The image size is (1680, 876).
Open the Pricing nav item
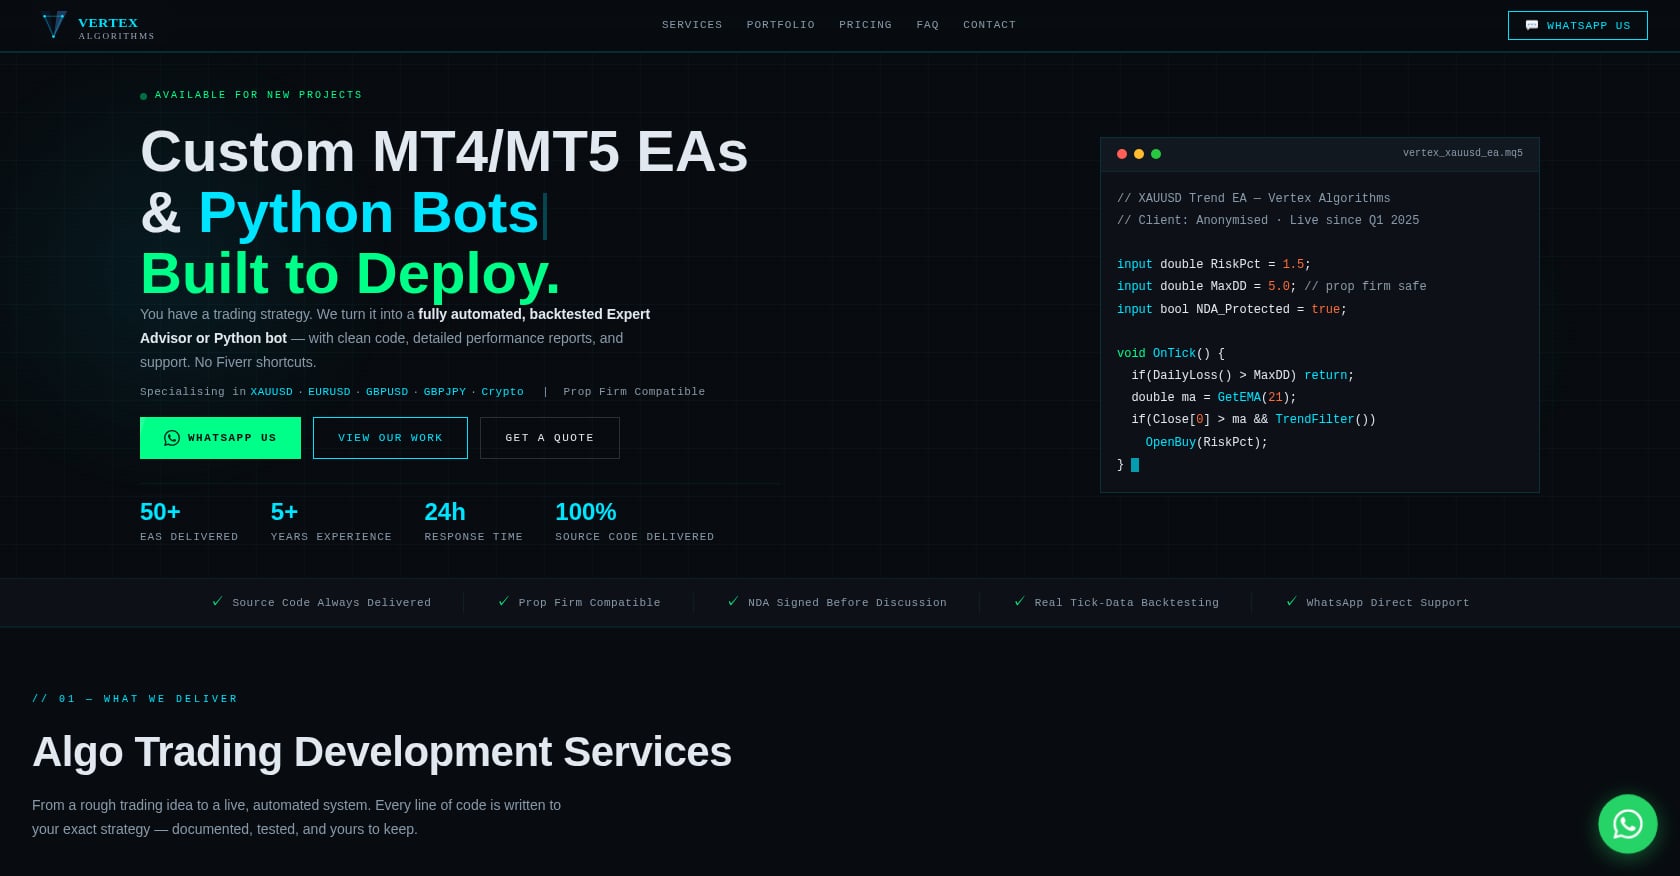[x=866, y=25]
